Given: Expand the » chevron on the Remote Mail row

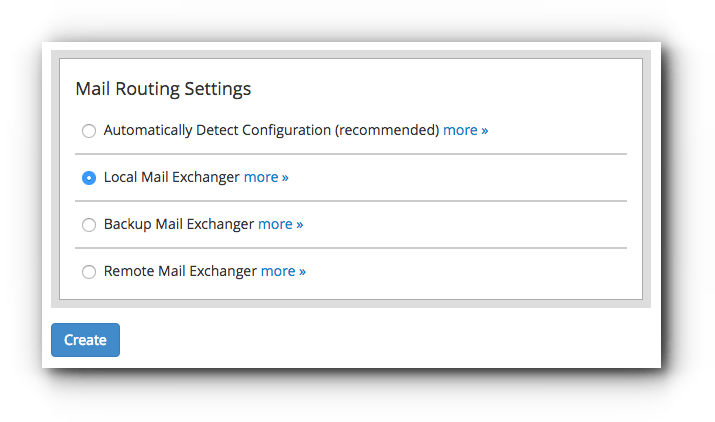Looking at the screenshot, I should point(302,272).
